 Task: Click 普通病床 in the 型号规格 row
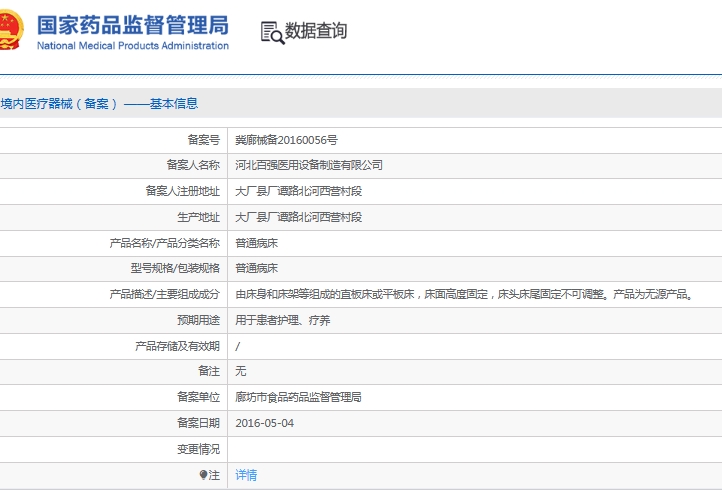[x=256, y=268]
